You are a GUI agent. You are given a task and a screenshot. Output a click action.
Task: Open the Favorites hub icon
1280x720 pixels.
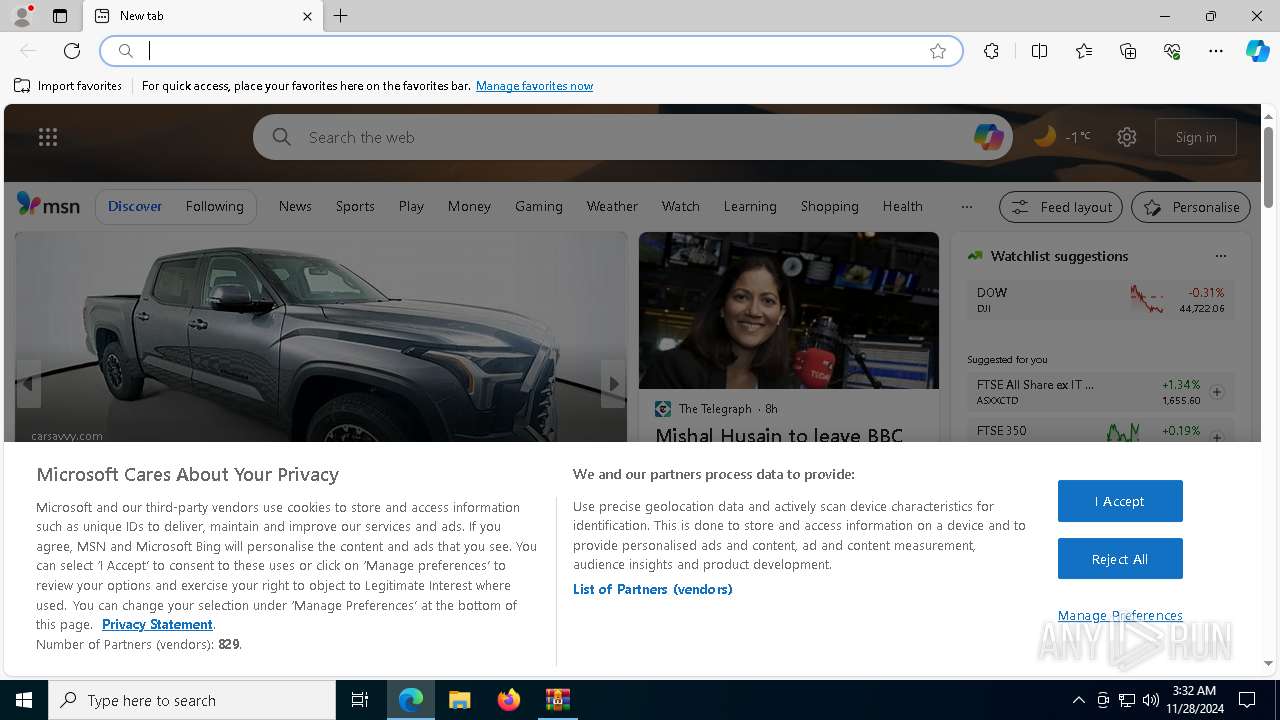coord(1084,51)
